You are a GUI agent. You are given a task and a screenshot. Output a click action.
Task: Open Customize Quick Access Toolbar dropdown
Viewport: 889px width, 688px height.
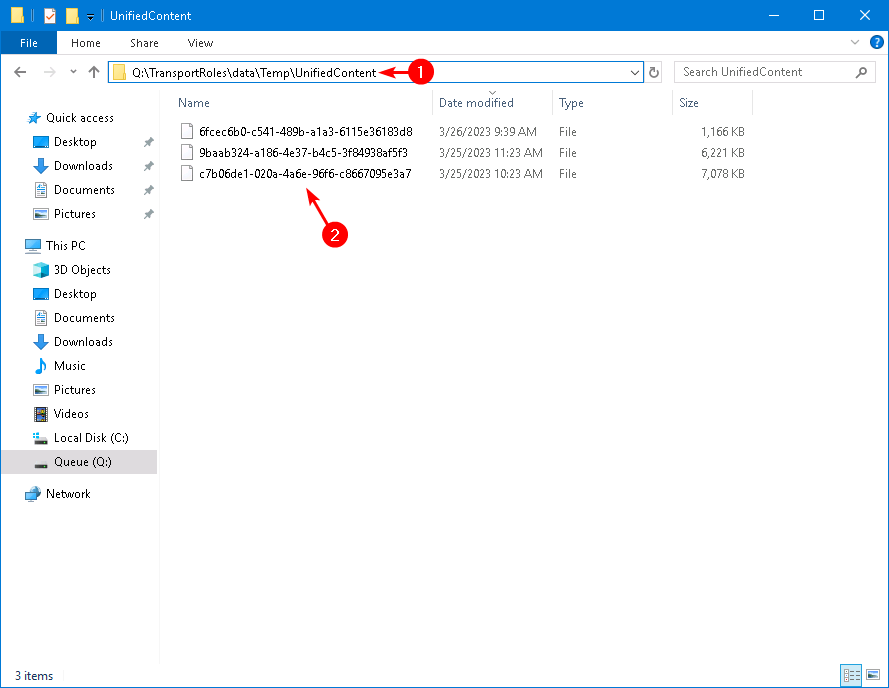90,16
